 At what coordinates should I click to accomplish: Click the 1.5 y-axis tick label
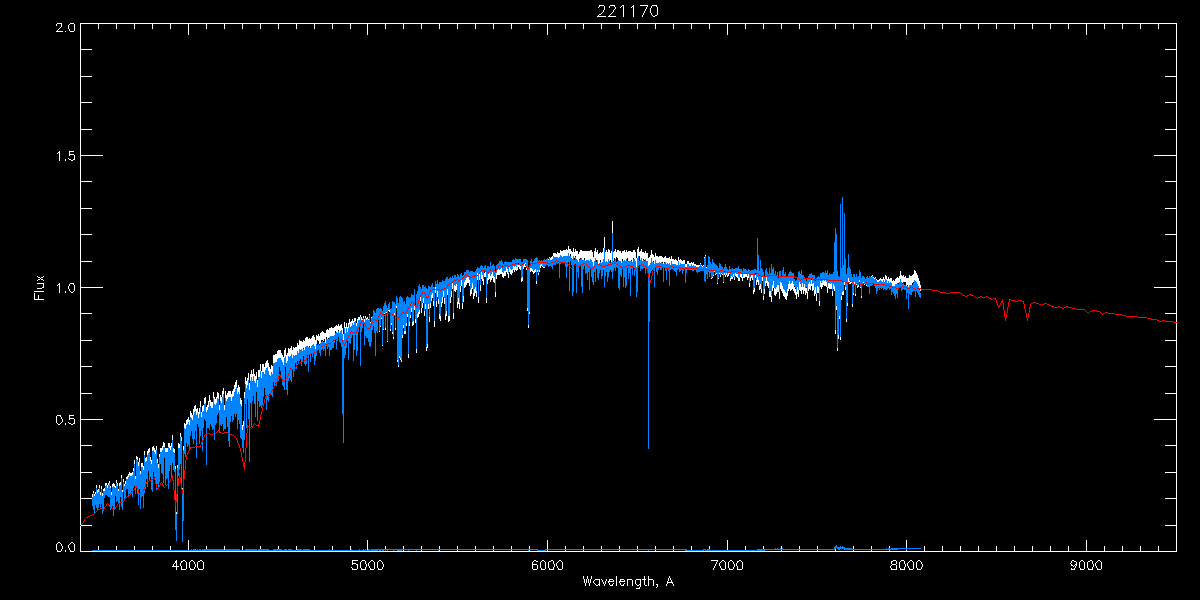tap(64, 157)
